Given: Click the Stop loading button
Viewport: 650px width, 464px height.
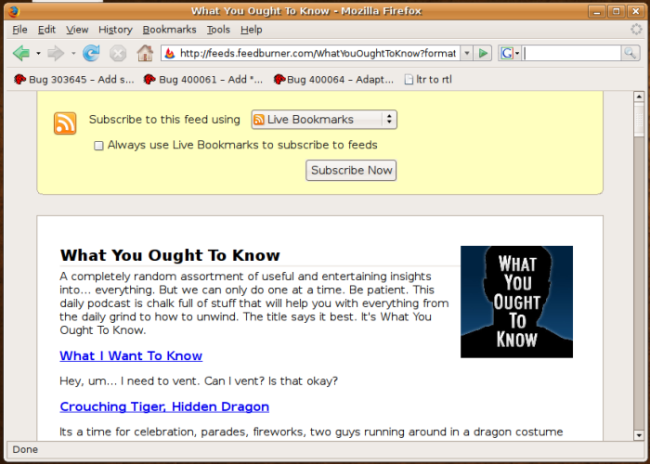Looking at the screenshot, I should pos(118,53).
